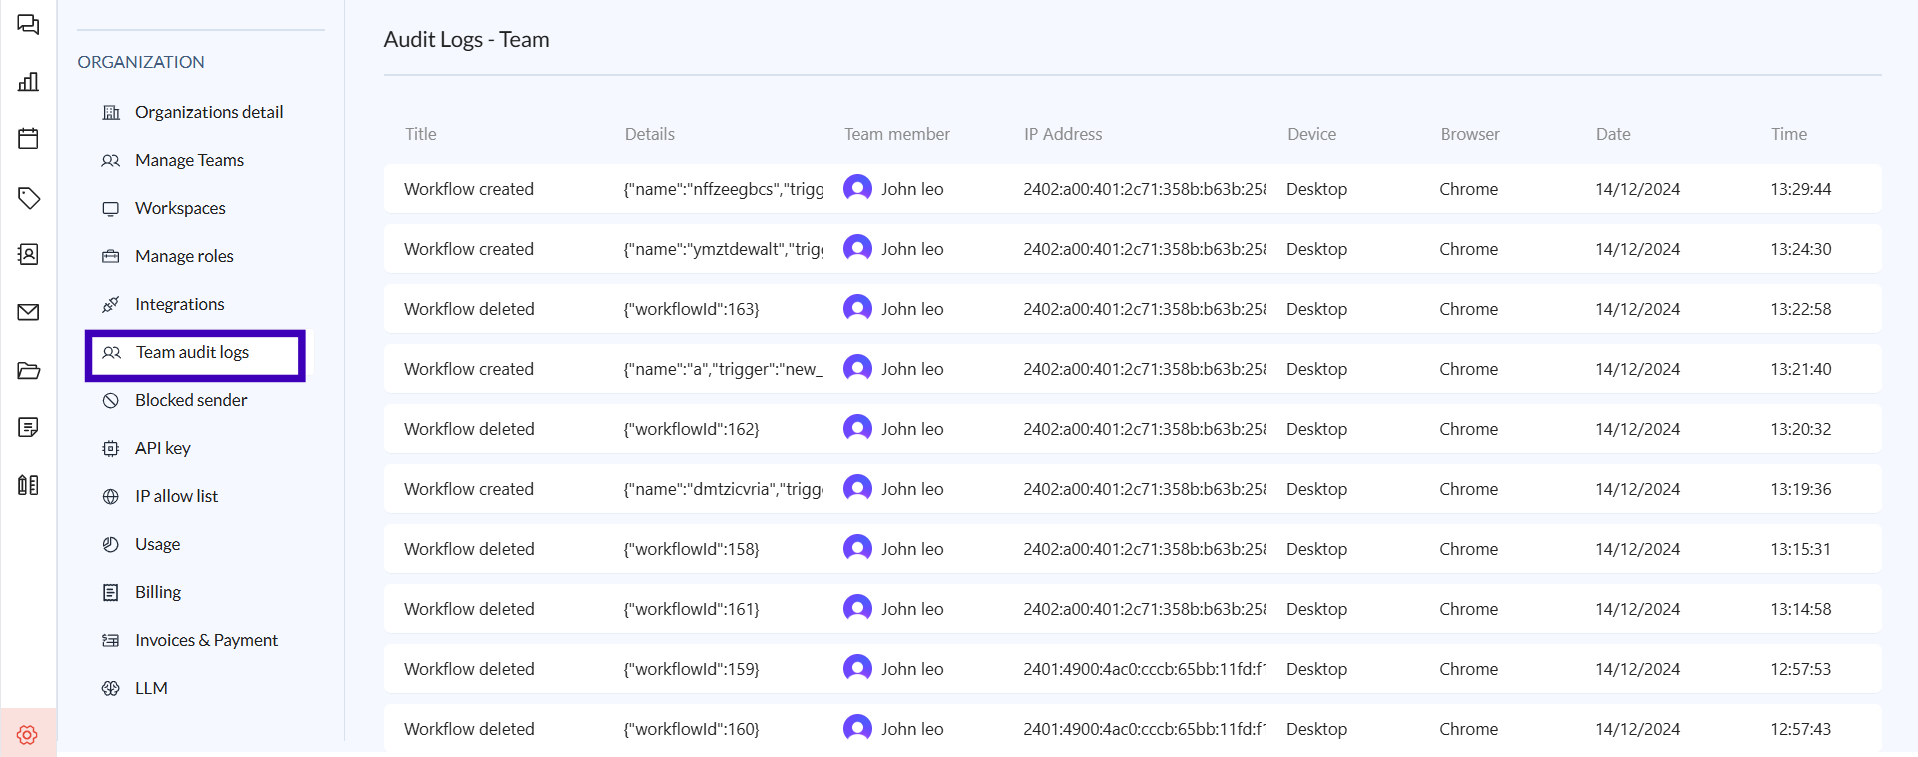Open the tags icon in left rail
This screenshot has width=1918, height=757.
pyautogui.click(x=28, y=198)
